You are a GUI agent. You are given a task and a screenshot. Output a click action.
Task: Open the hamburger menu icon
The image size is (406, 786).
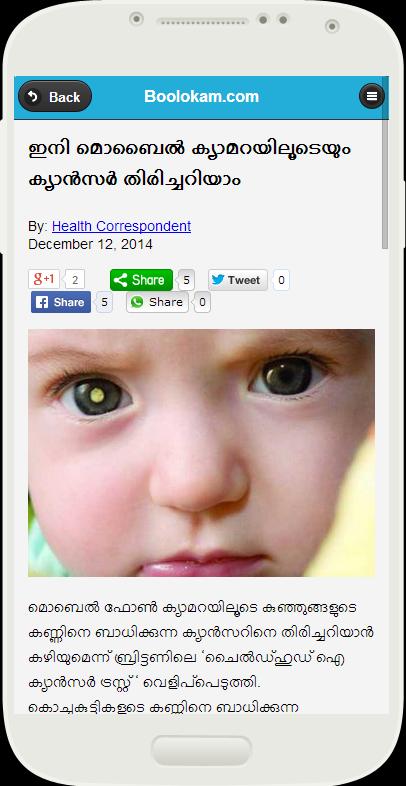click(371, 96)
